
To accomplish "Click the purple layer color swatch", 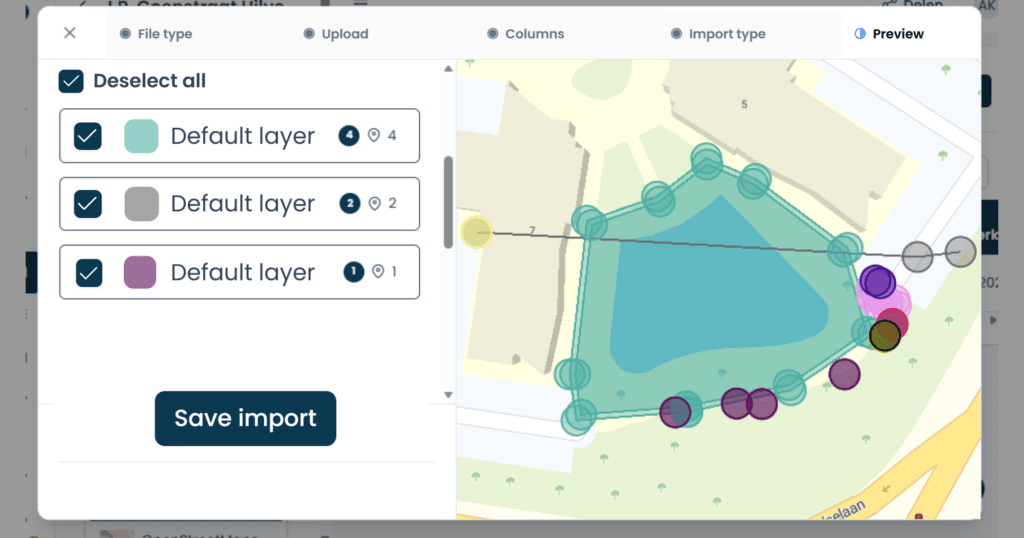I will point(140,272).
